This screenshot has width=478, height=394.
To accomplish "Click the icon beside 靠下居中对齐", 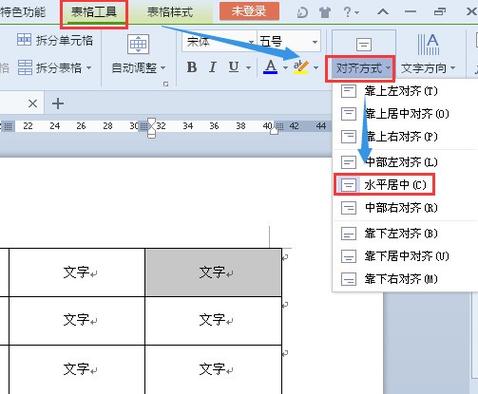I will point(348,256).
